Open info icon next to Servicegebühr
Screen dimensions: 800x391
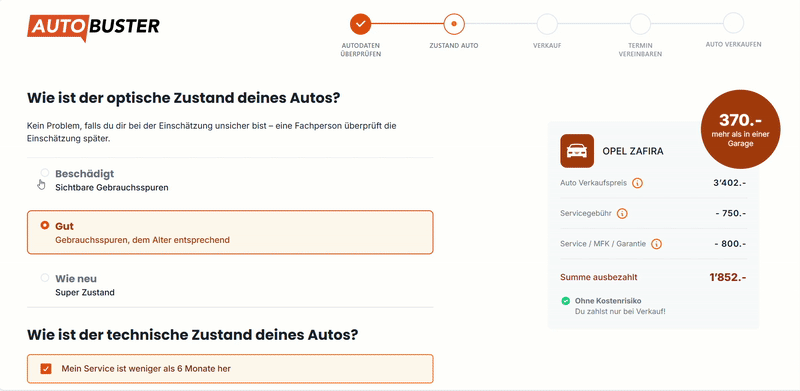622,213
